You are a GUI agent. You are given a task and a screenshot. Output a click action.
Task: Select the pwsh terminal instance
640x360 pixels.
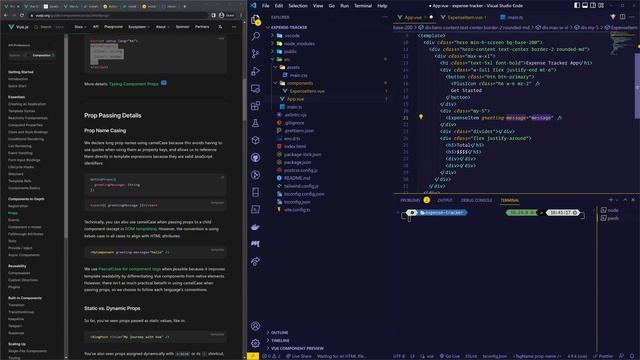[x=610, y=218]
